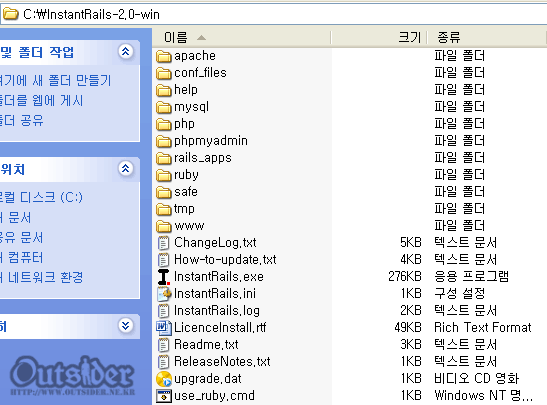Open the 컴퓨터 link in places
The width and height of the screenshot is (547, 405).
click(x=22, y=258)
